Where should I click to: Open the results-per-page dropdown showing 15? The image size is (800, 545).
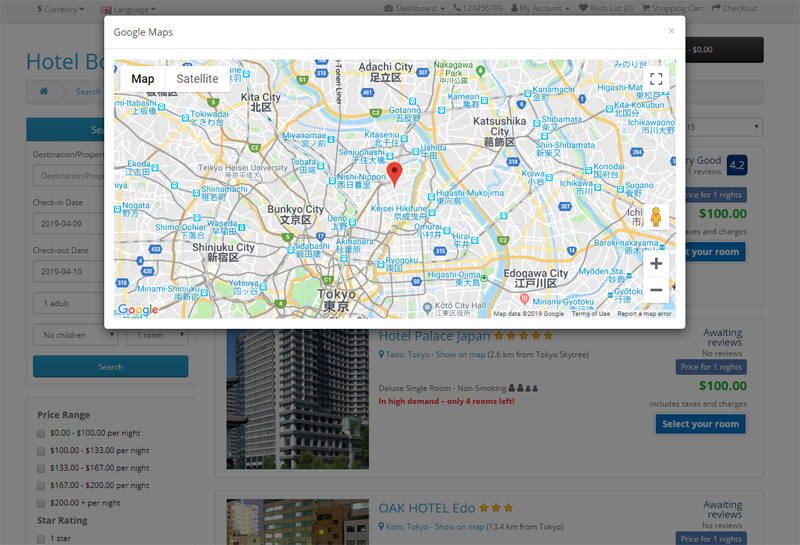[x=723, y=127]
